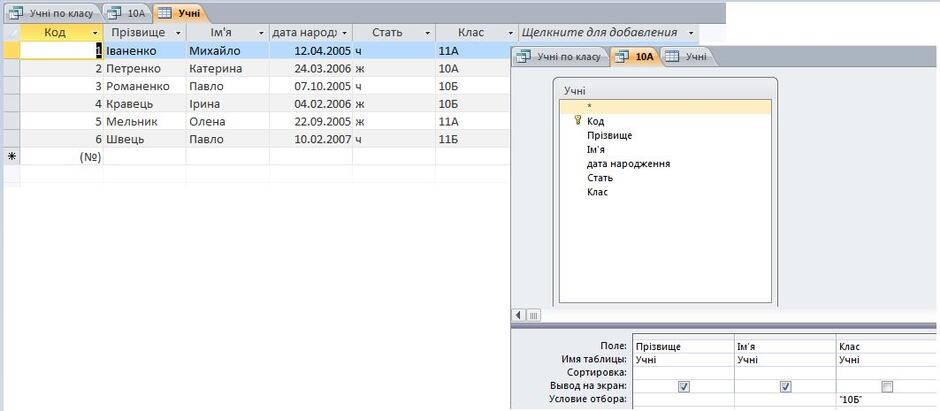Click the class cell '11Б'

pos(472,140)
